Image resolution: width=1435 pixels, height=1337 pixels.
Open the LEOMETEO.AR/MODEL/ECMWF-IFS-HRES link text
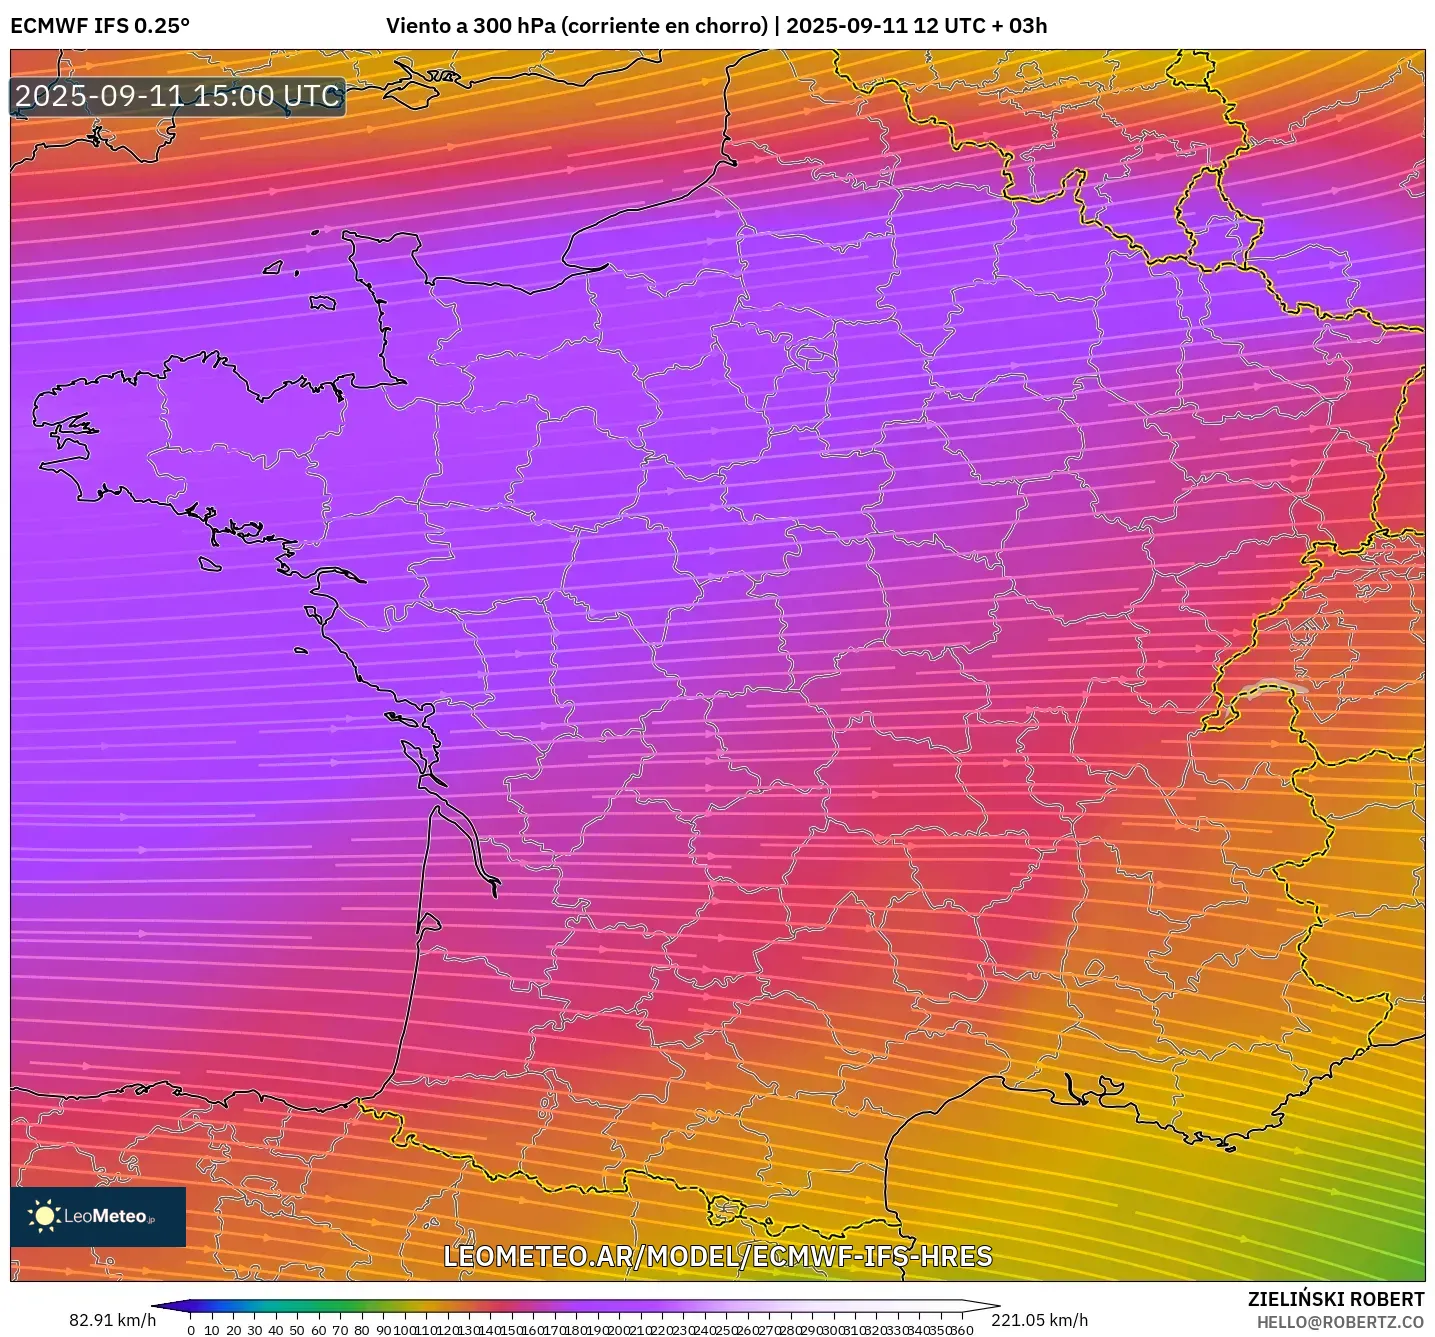click(x=717, y=1256)
